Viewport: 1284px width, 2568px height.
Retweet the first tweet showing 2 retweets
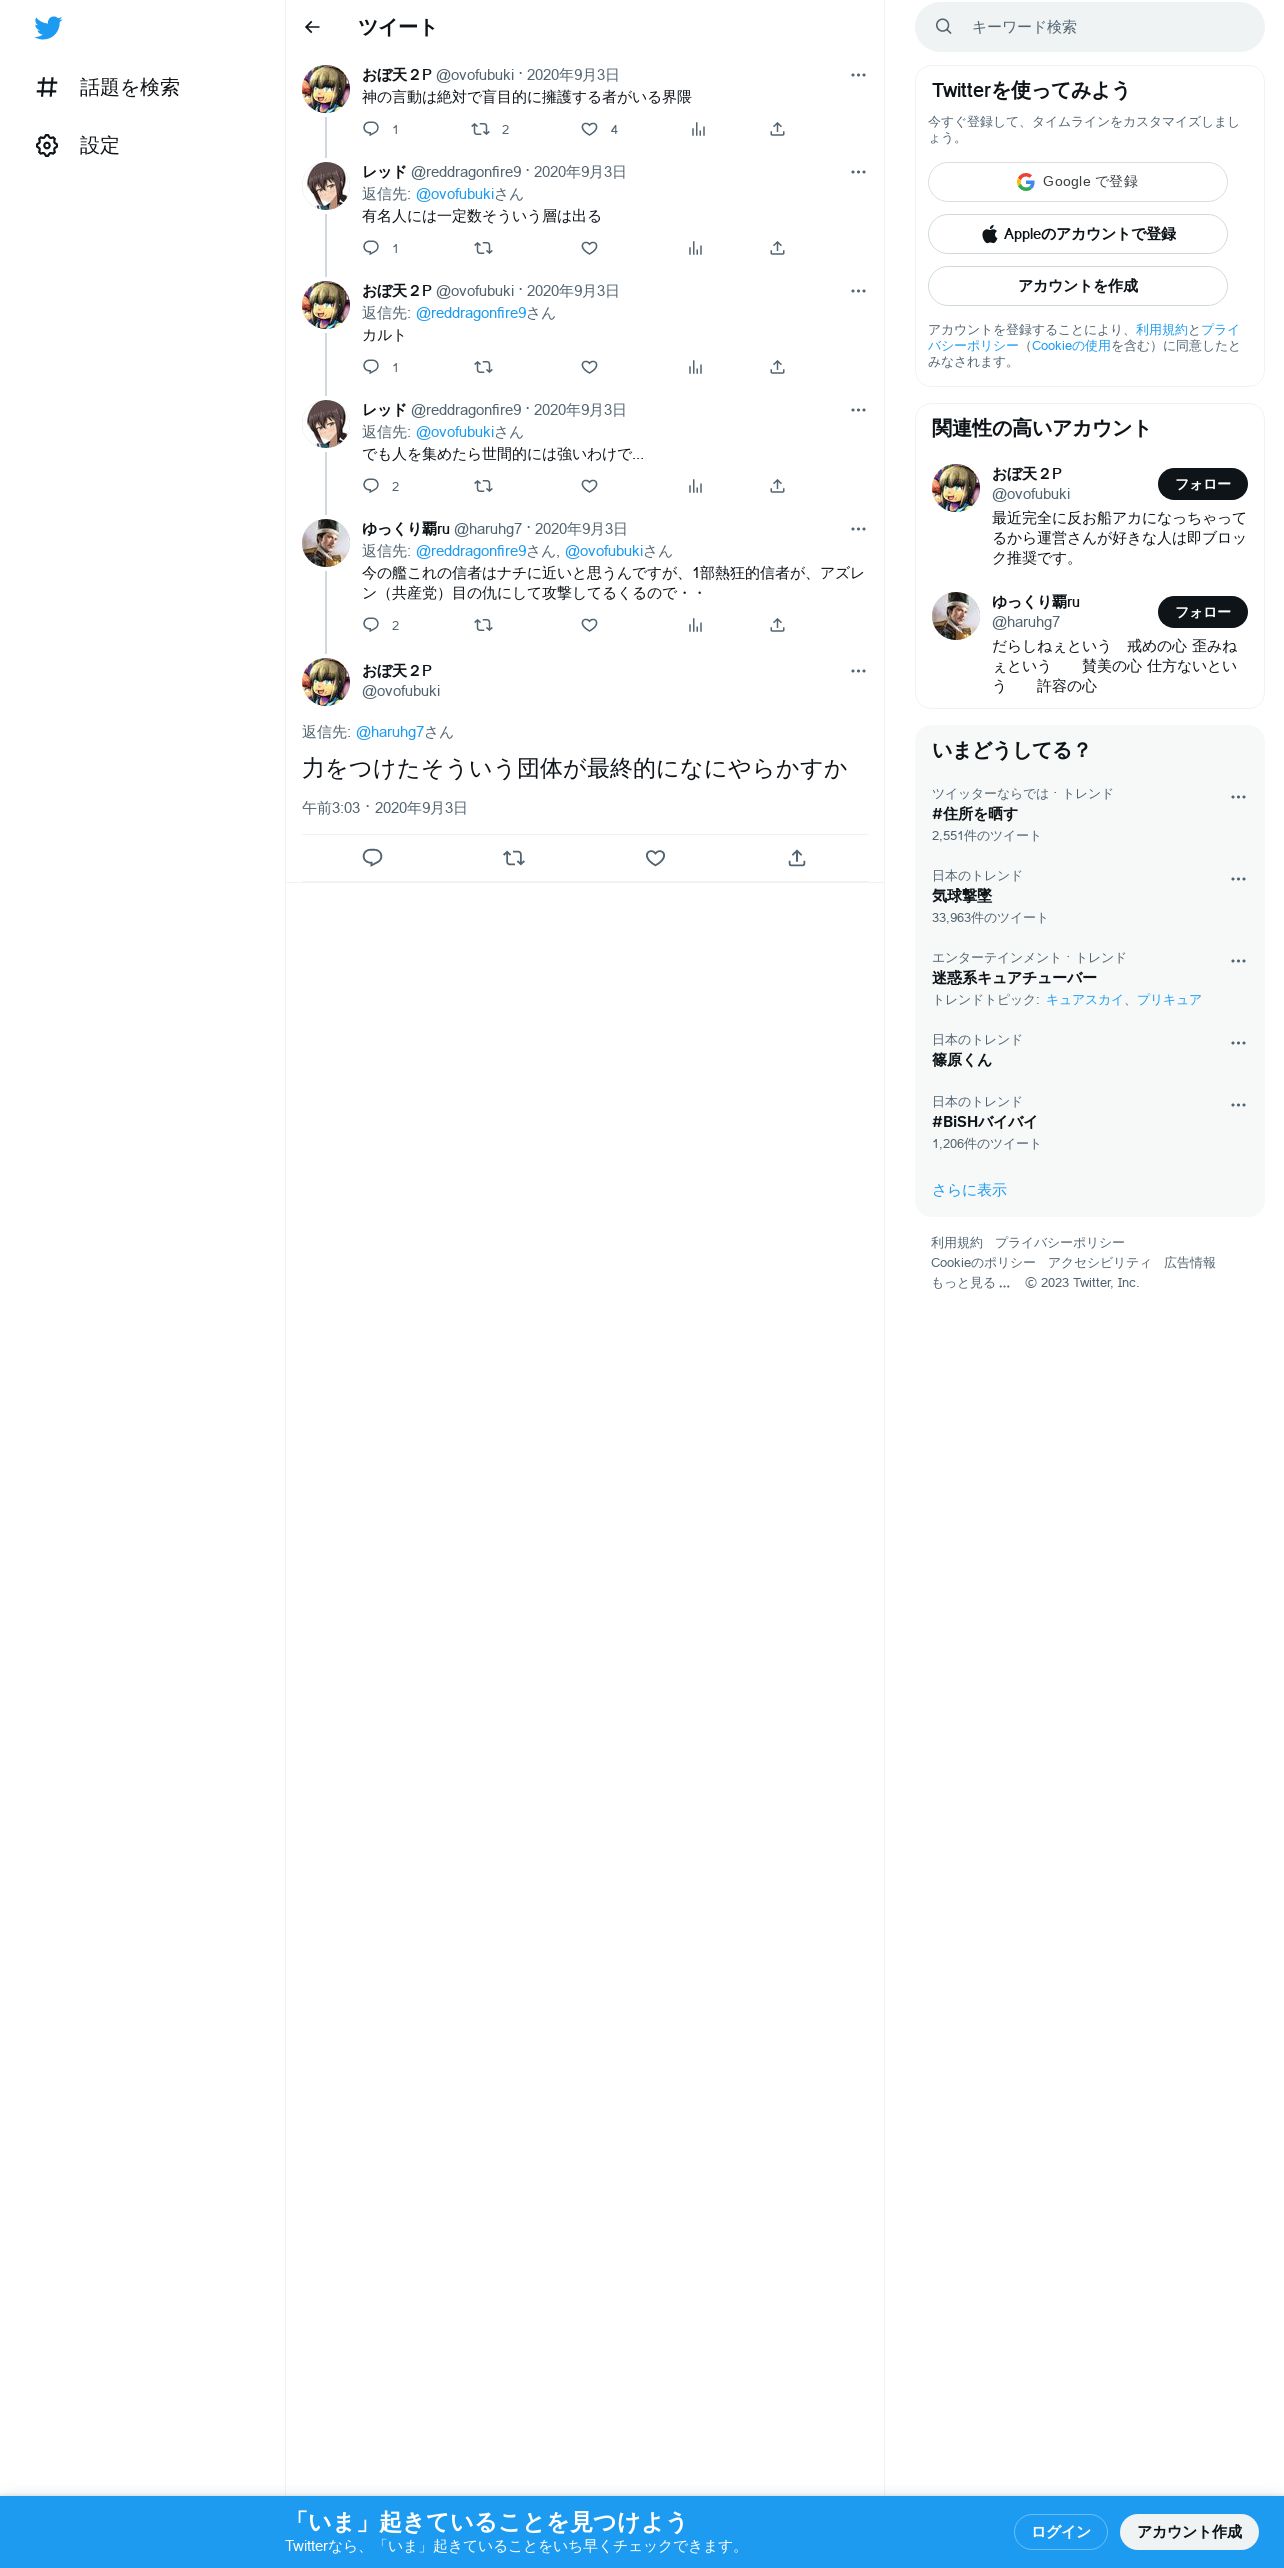[481, 129]
